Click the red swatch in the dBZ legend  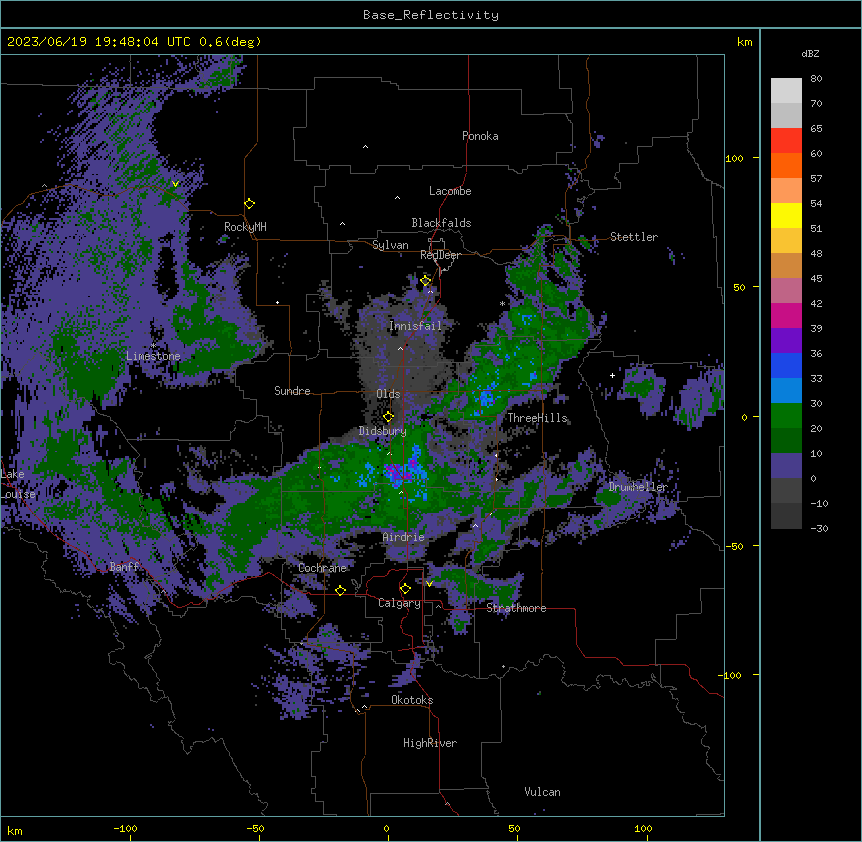(786, 141)
